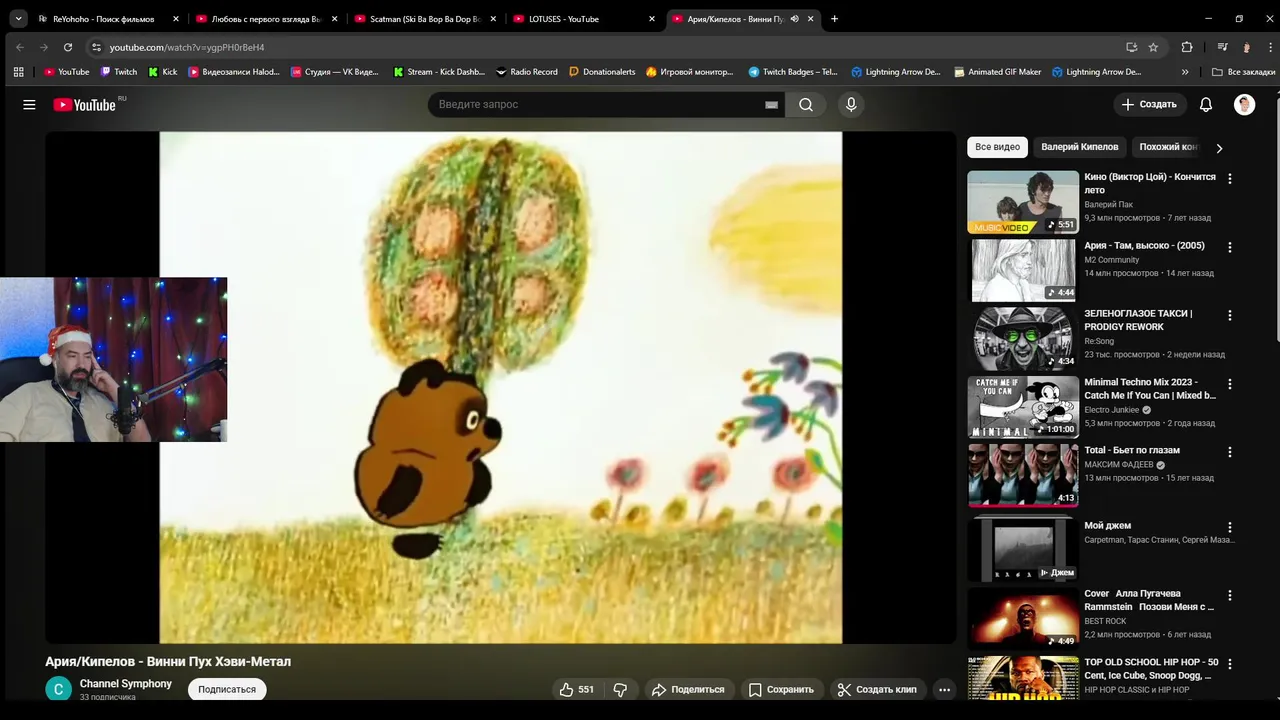Screen dimensions: 1280x720
Task: Open the tab search dropdown arrow
Action: point(18,19)
